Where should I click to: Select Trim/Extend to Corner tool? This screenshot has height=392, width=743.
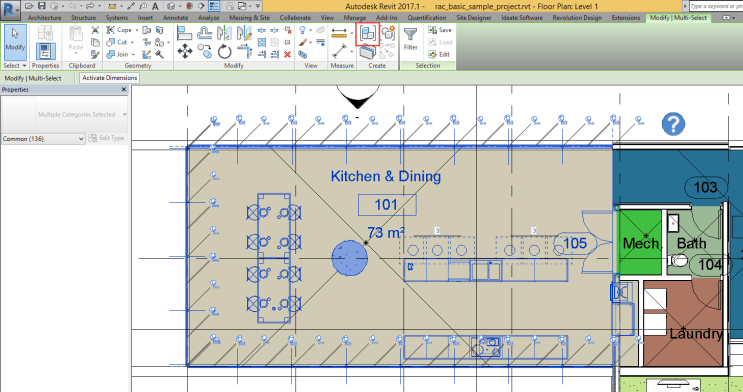coord(244,51)
